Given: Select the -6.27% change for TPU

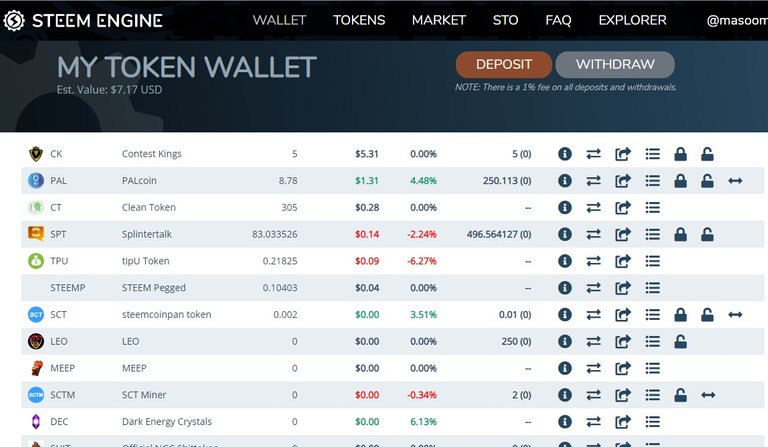Looking at the screenshot, I should point(422,261).
